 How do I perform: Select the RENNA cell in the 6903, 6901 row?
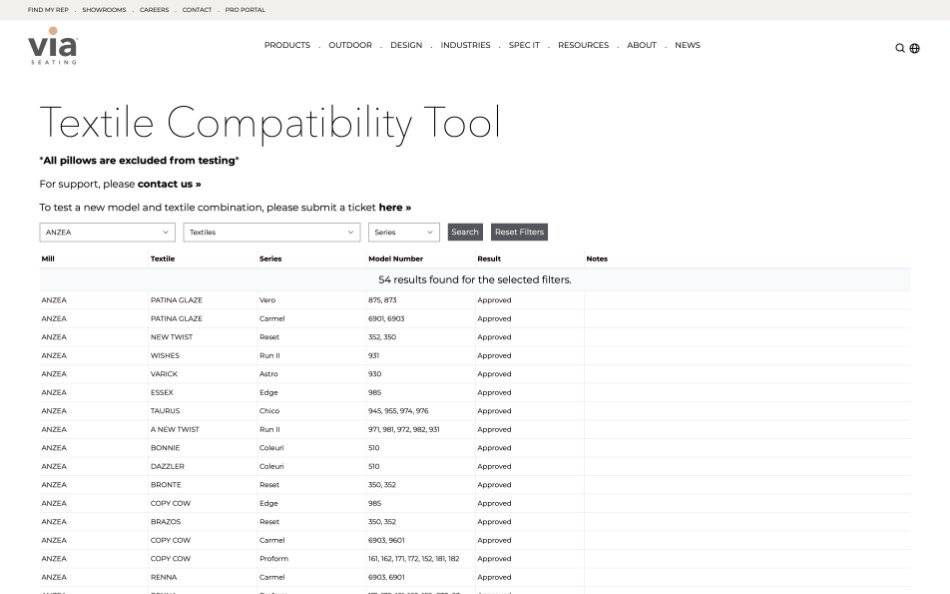[x=164, y=578]
